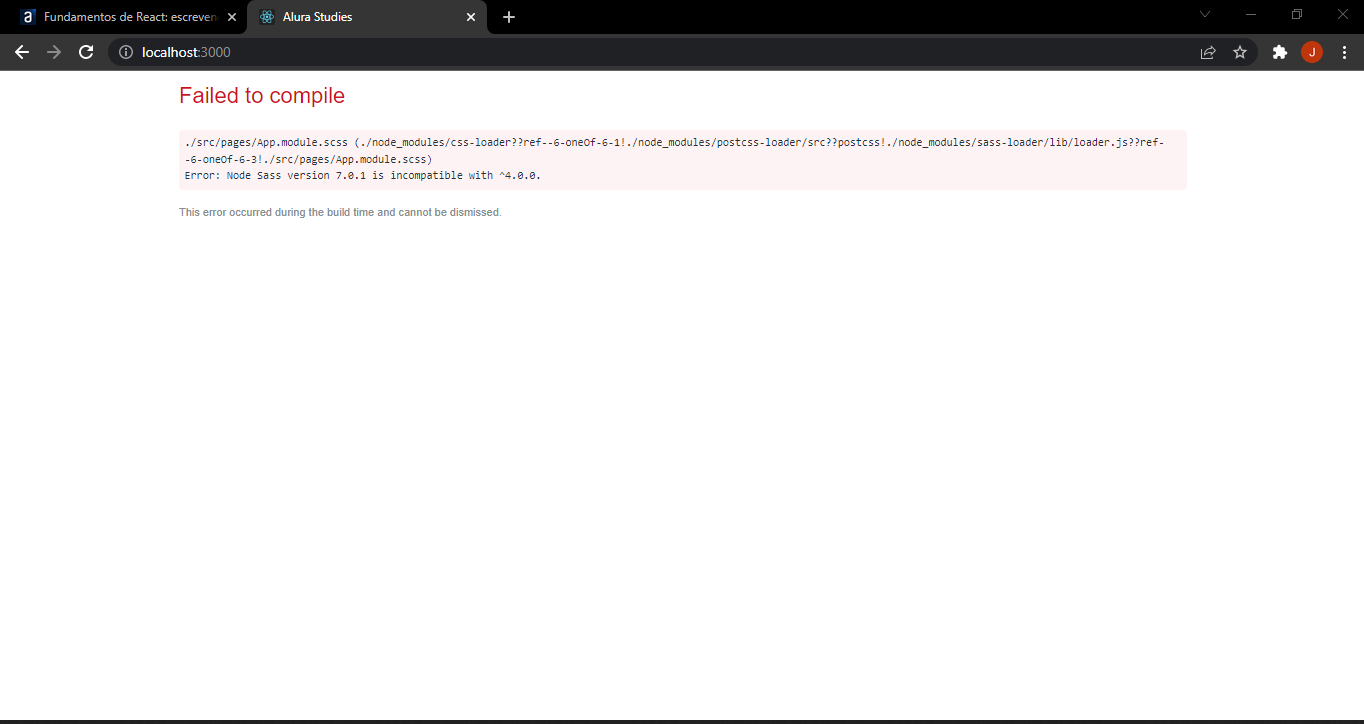Open the profile avatar J
Viewport: 1364px width, 724px height.
(x=1312, y=52)
